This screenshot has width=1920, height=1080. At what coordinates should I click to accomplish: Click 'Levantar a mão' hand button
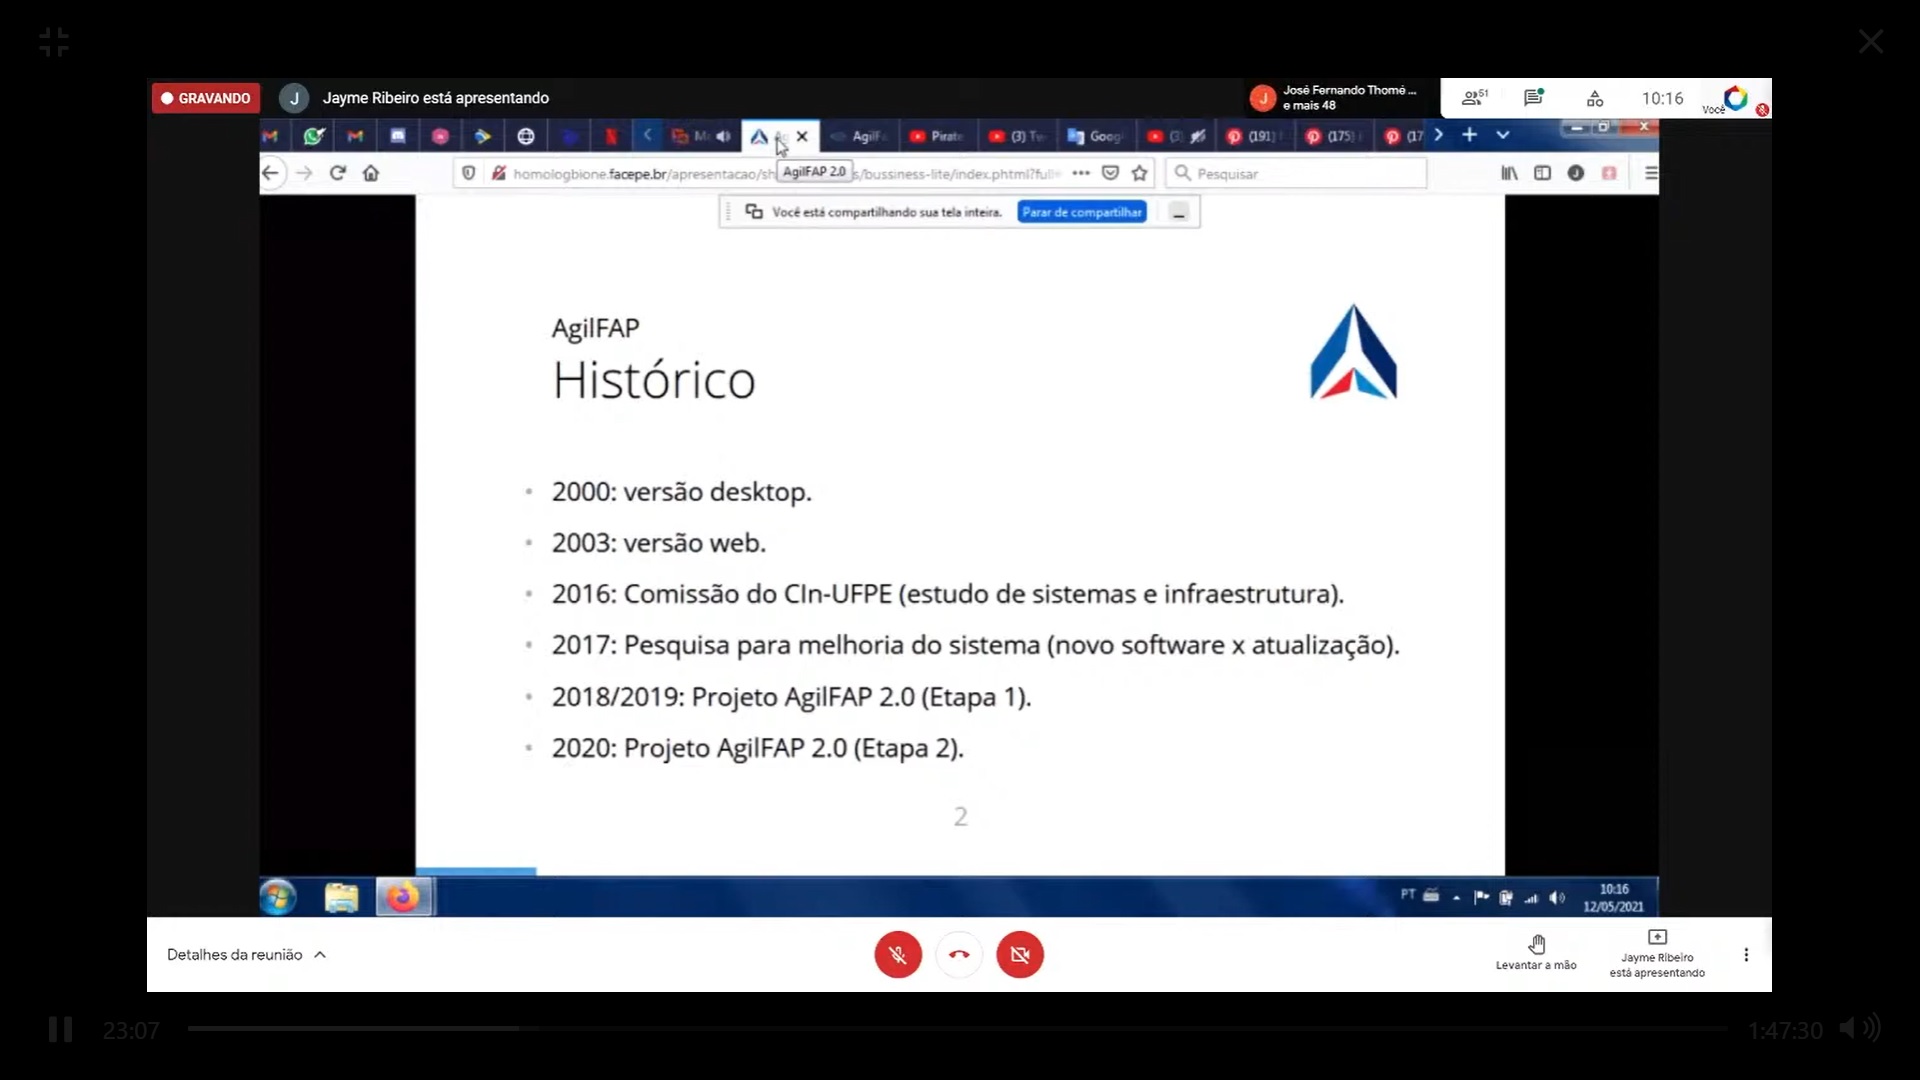click(1536, 953)
